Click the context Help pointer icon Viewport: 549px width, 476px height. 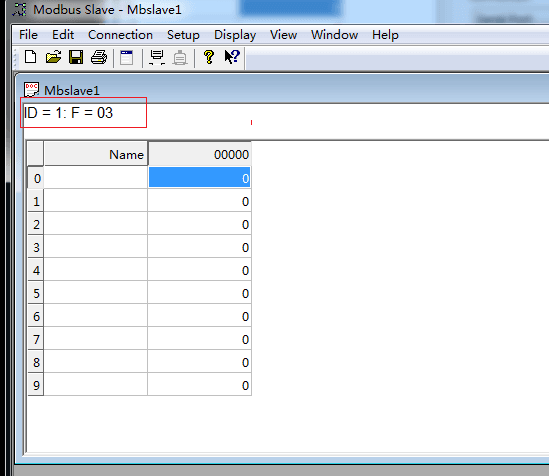[232, 57]
